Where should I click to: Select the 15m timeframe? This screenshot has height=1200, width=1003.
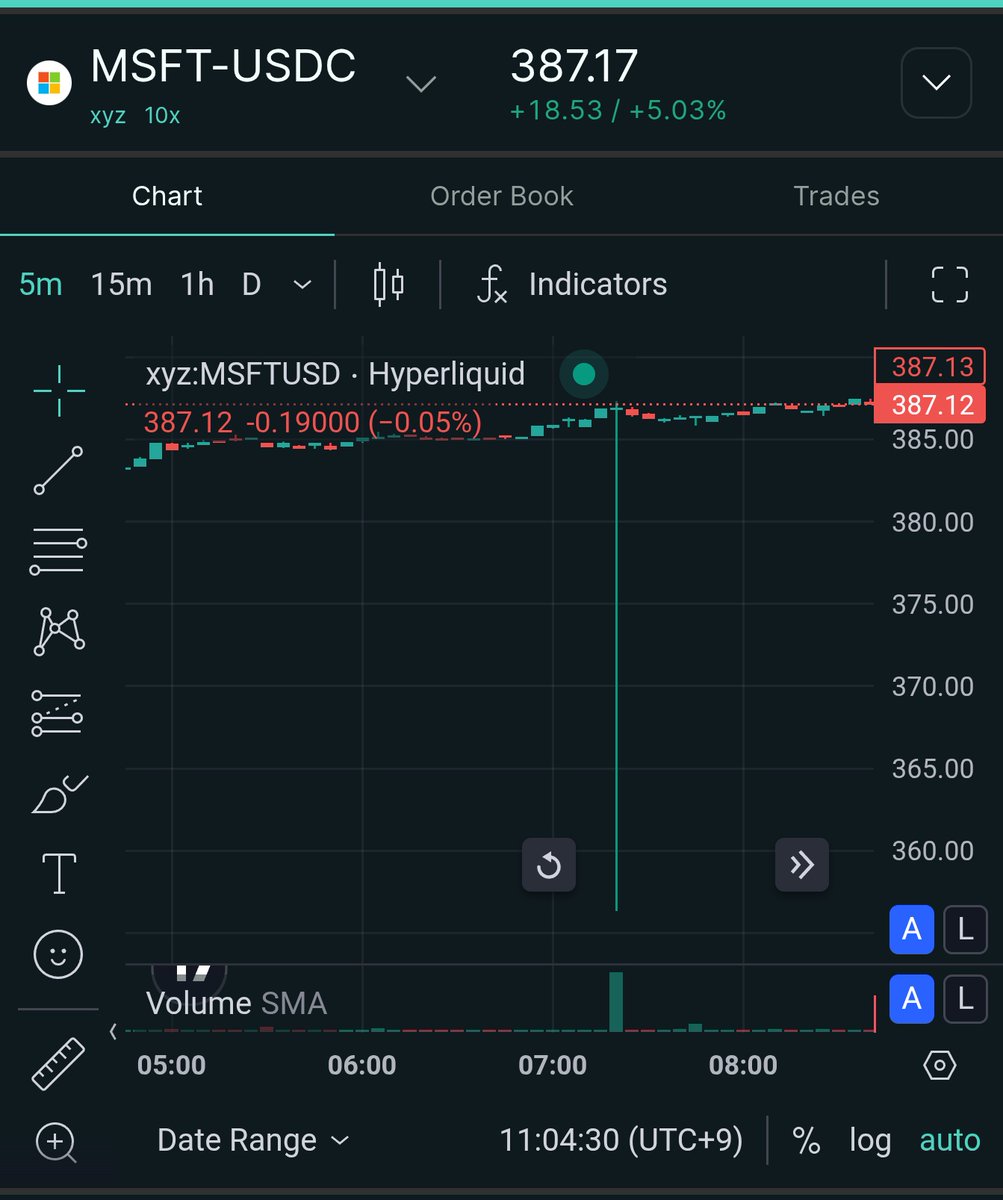[122, 285]
